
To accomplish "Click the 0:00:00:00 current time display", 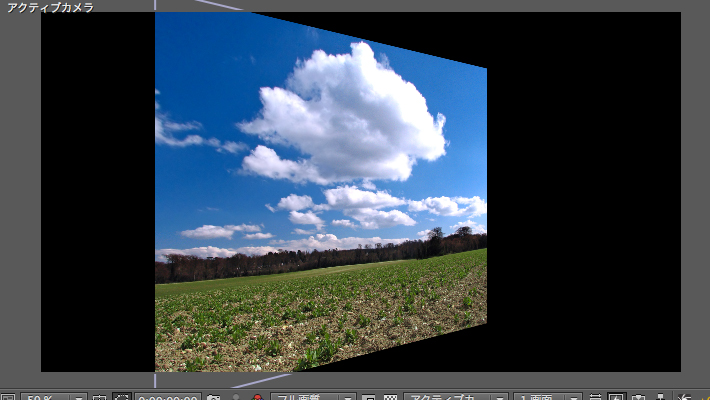I will point(166,397).
